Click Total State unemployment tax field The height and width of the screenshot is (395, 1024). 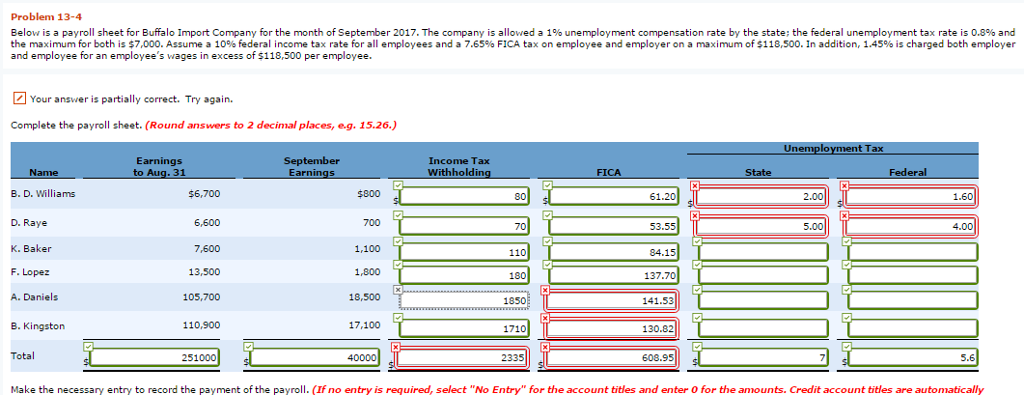[763, 357]
